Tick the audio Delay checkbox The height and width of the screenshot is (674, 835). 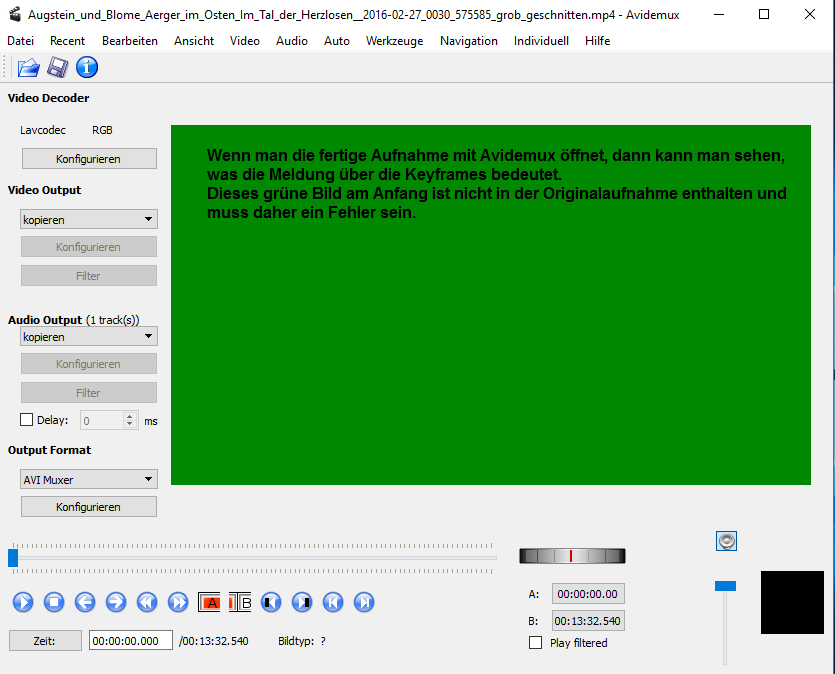coord(27,420)
